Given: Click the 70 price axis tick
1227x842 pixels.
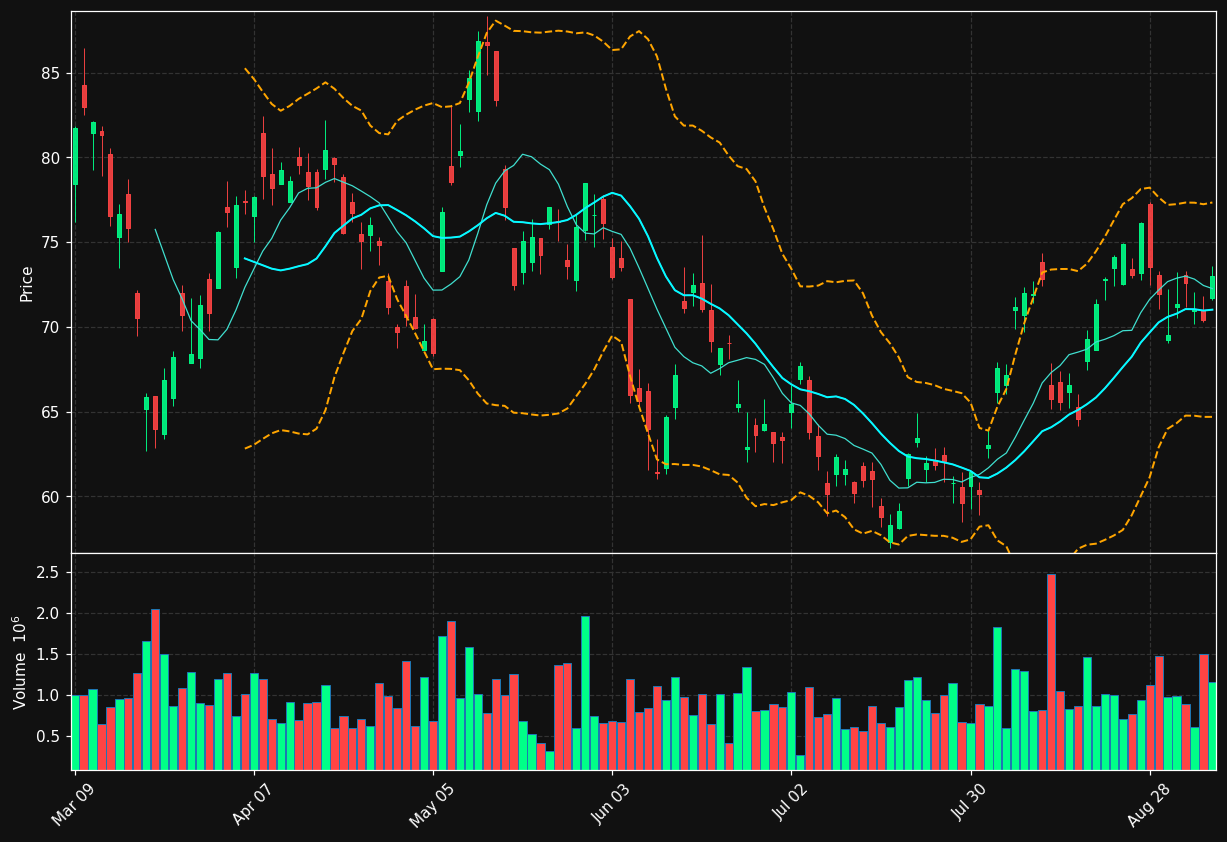Looking at the screenshot, I should pyautogui.click(x=51, y=328).
